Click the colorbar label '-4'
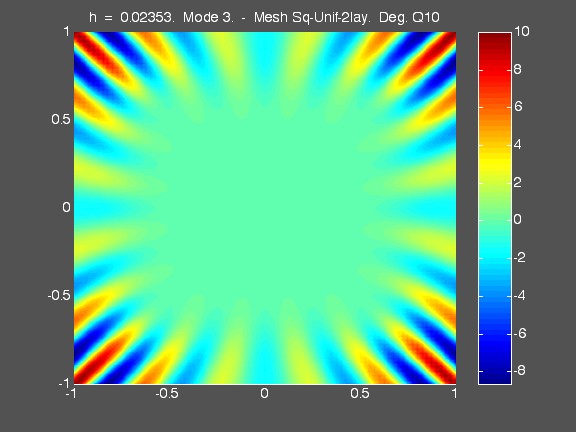Image resolution: width=576 pixels, height=432 pixels. (519, 295)
